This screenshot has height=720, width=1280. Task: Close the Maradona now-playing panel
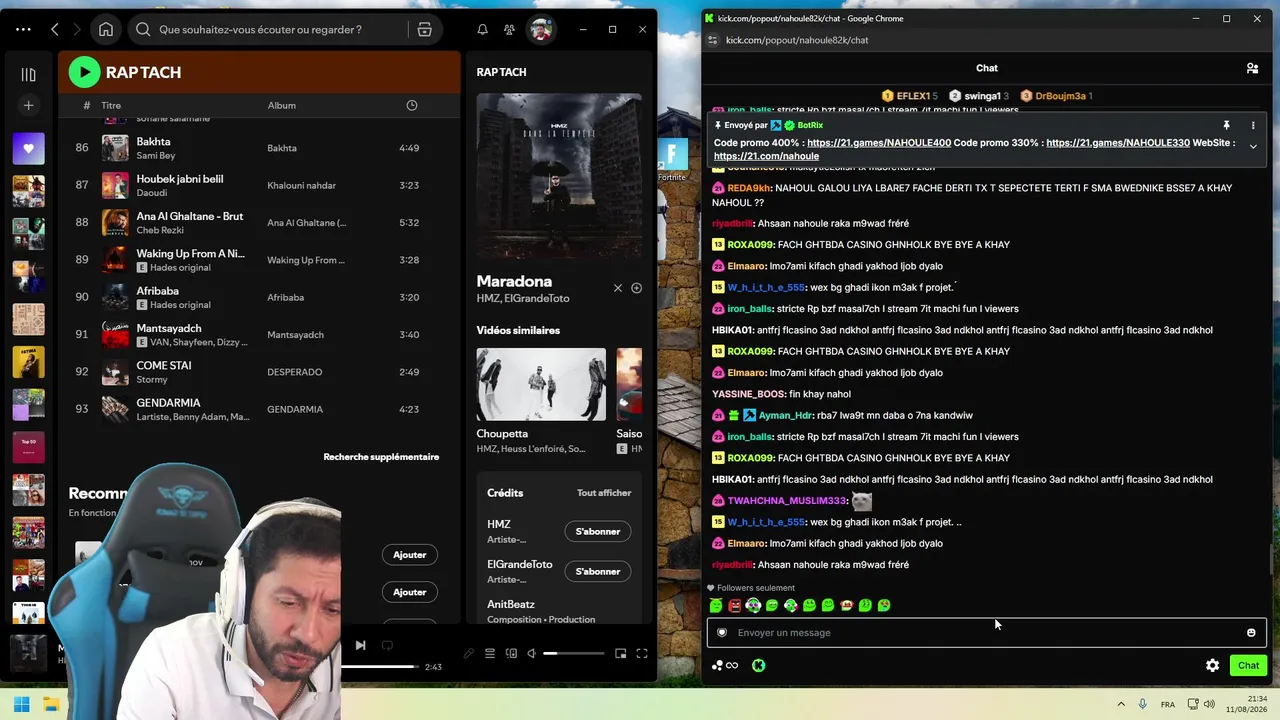tap(618, 288)
